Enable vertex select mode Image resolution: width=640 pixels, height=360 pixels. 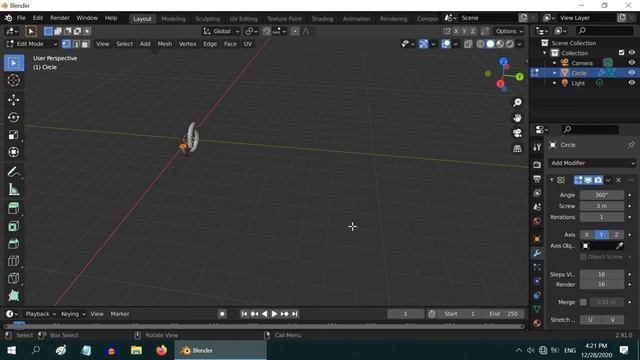66,44
